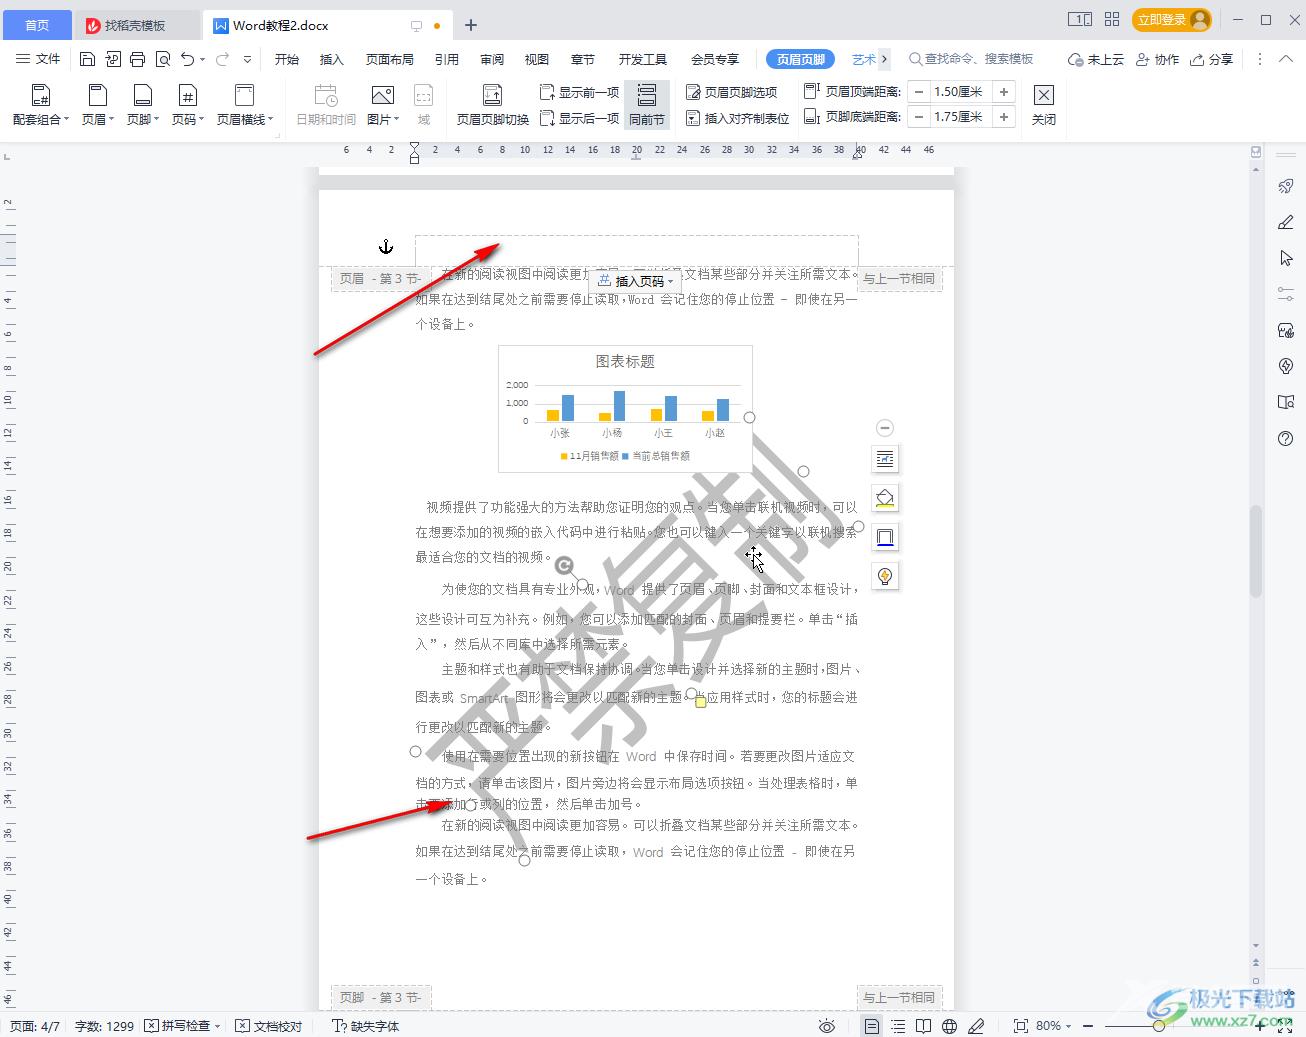Viewport: 1306px width, 1037px height.
Task: Decrease header top distance
Action: [919, 92]
